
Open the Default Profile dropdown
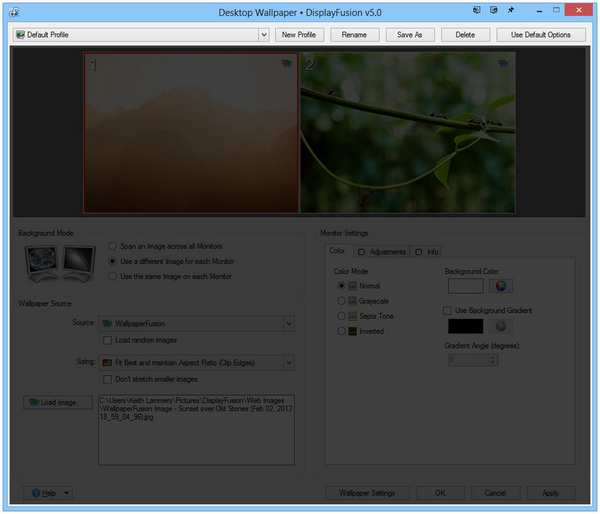(x=263, y=35)
